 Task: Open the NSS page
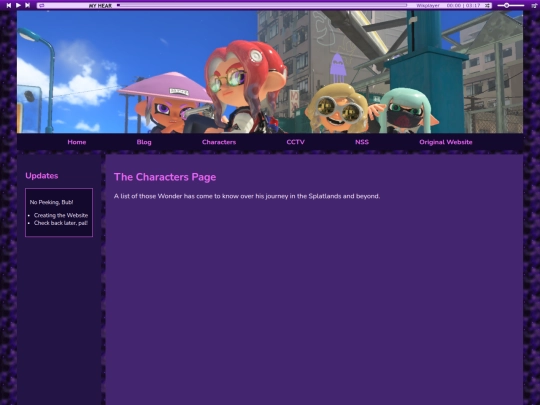coord(362,142)
